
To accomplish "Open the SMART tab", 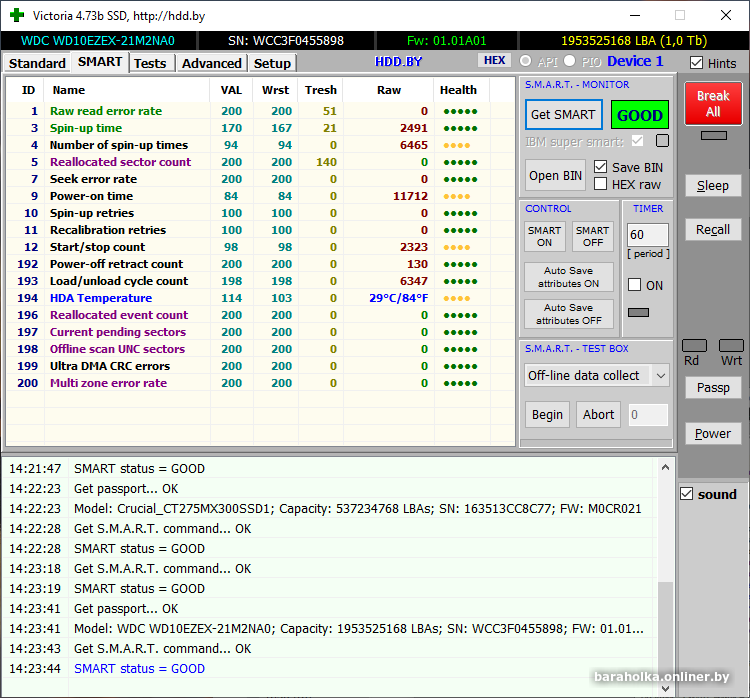I will pyautogui.click(x=100, y=62).
